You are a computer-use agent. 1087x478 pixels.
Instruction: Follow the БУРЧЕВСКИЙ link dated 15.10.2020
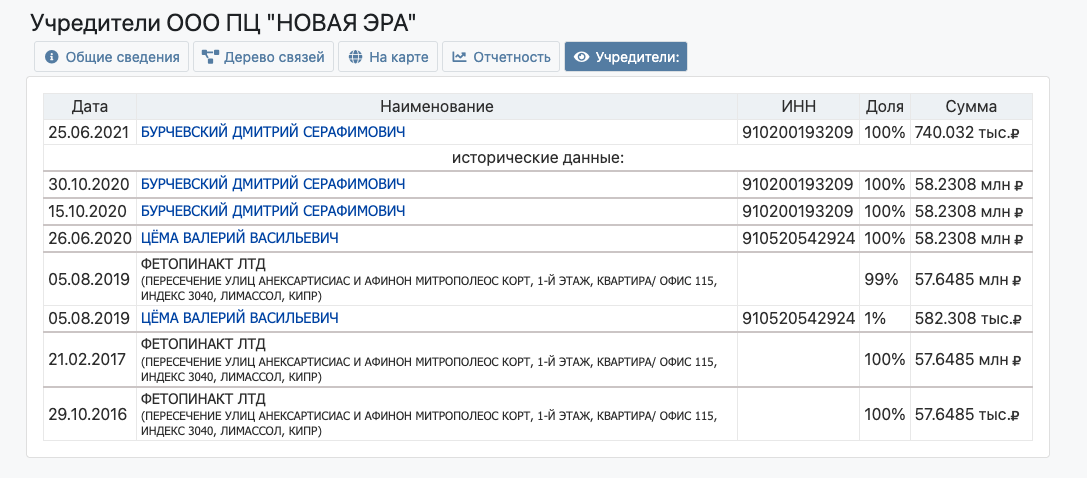pos(273,211)
